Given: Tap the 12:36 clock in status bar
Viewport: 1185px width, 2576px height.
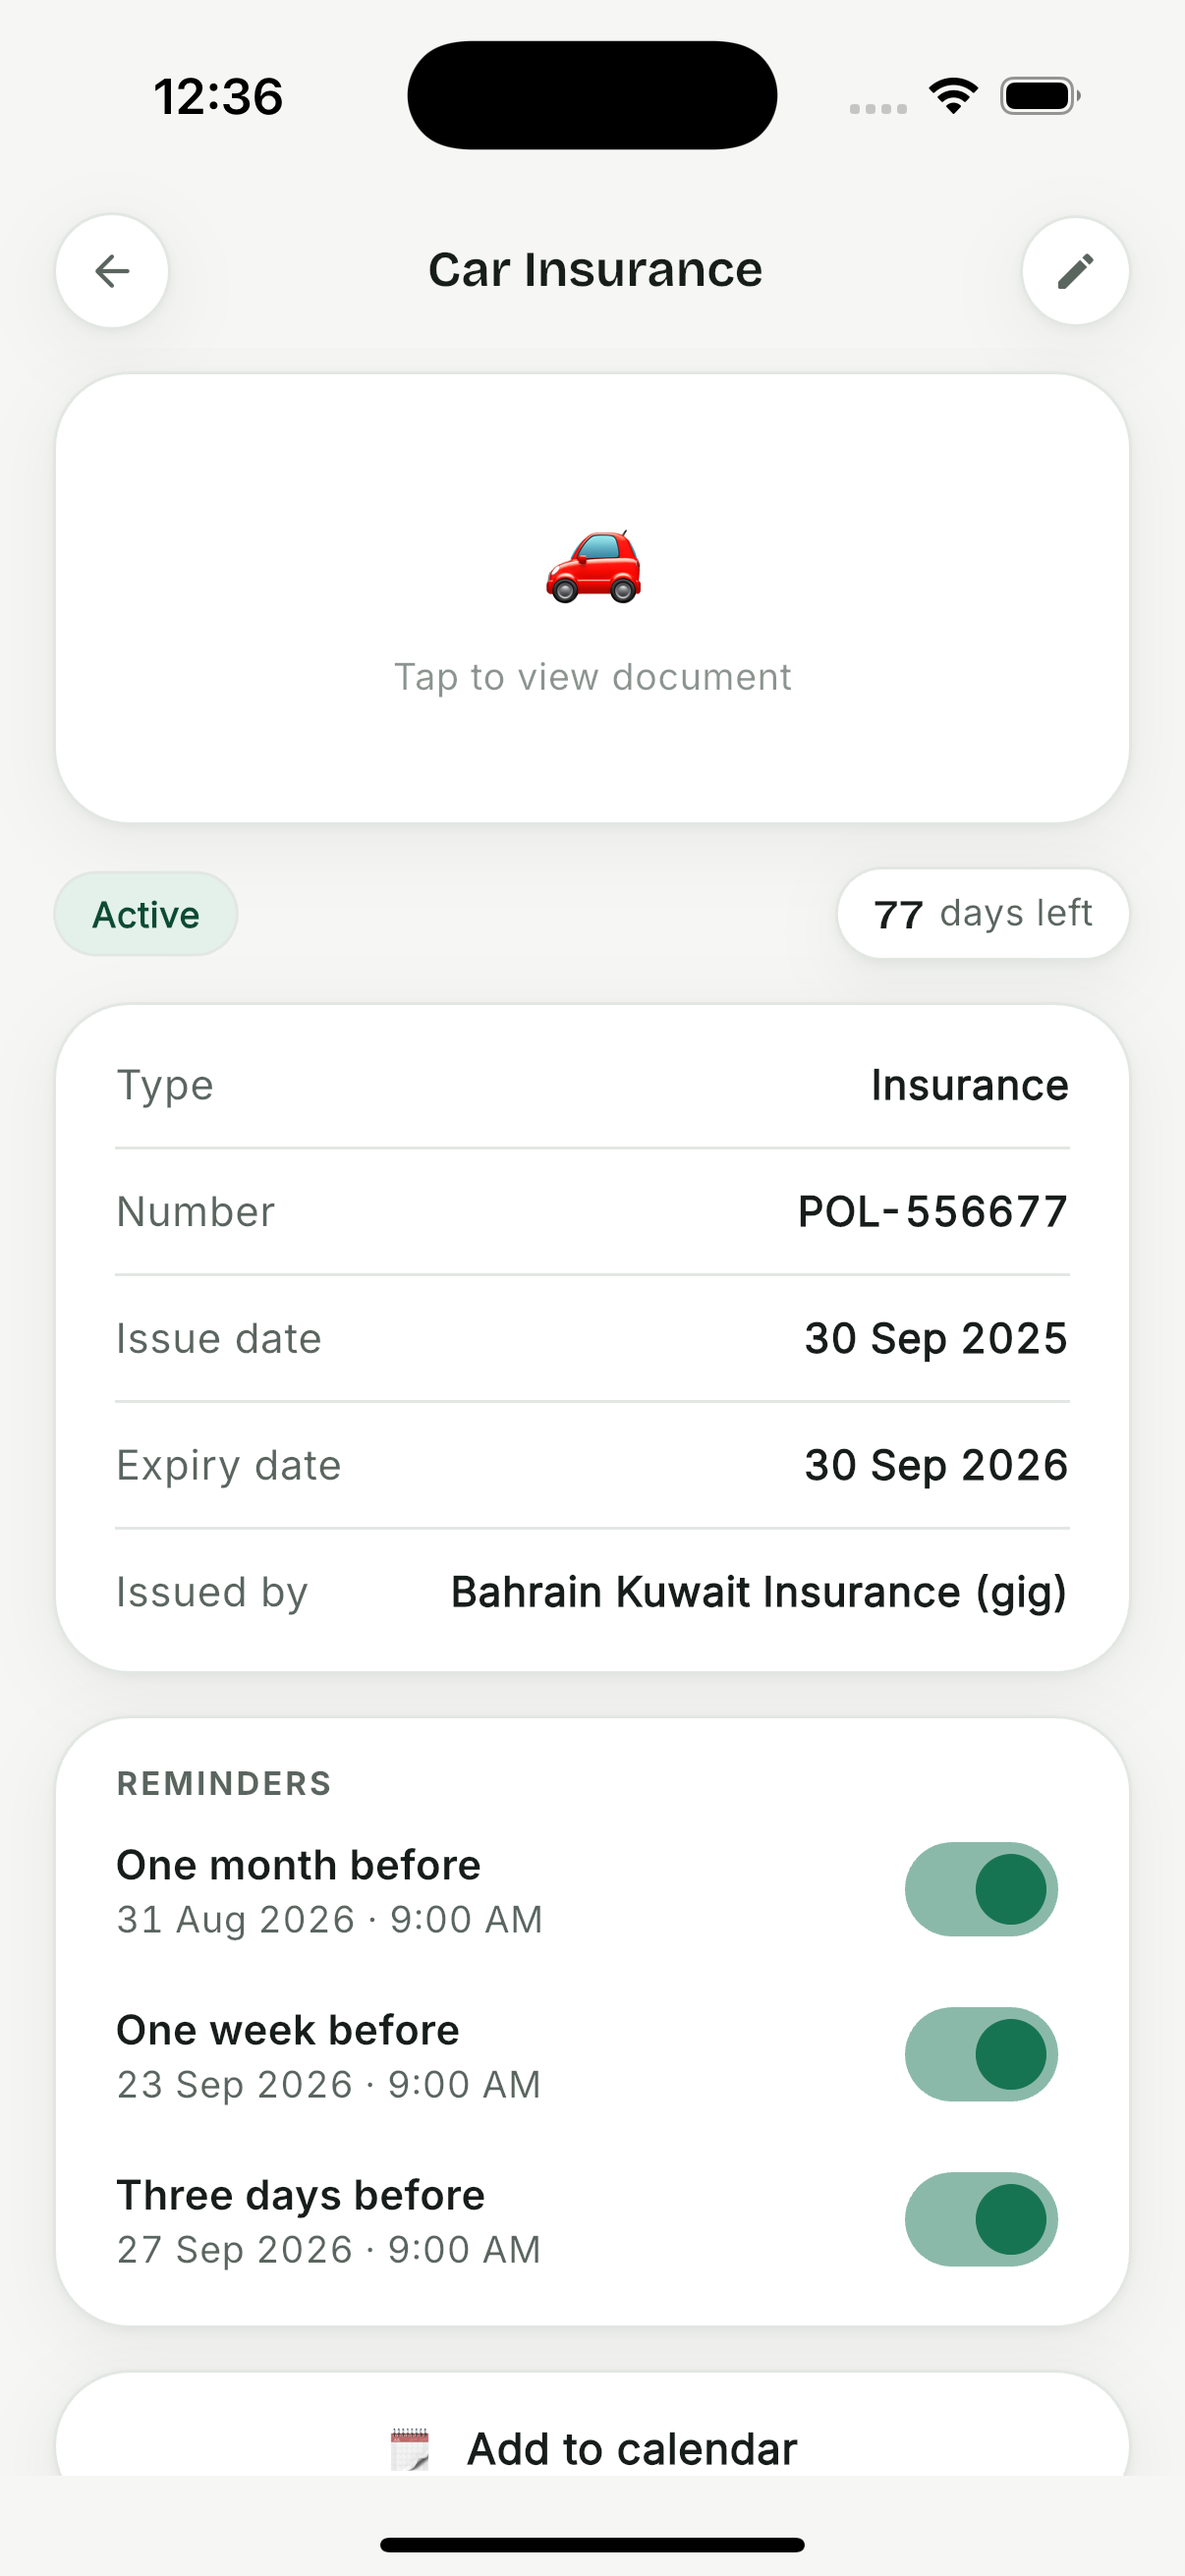Looking at the screenshot, I should 218,97.
